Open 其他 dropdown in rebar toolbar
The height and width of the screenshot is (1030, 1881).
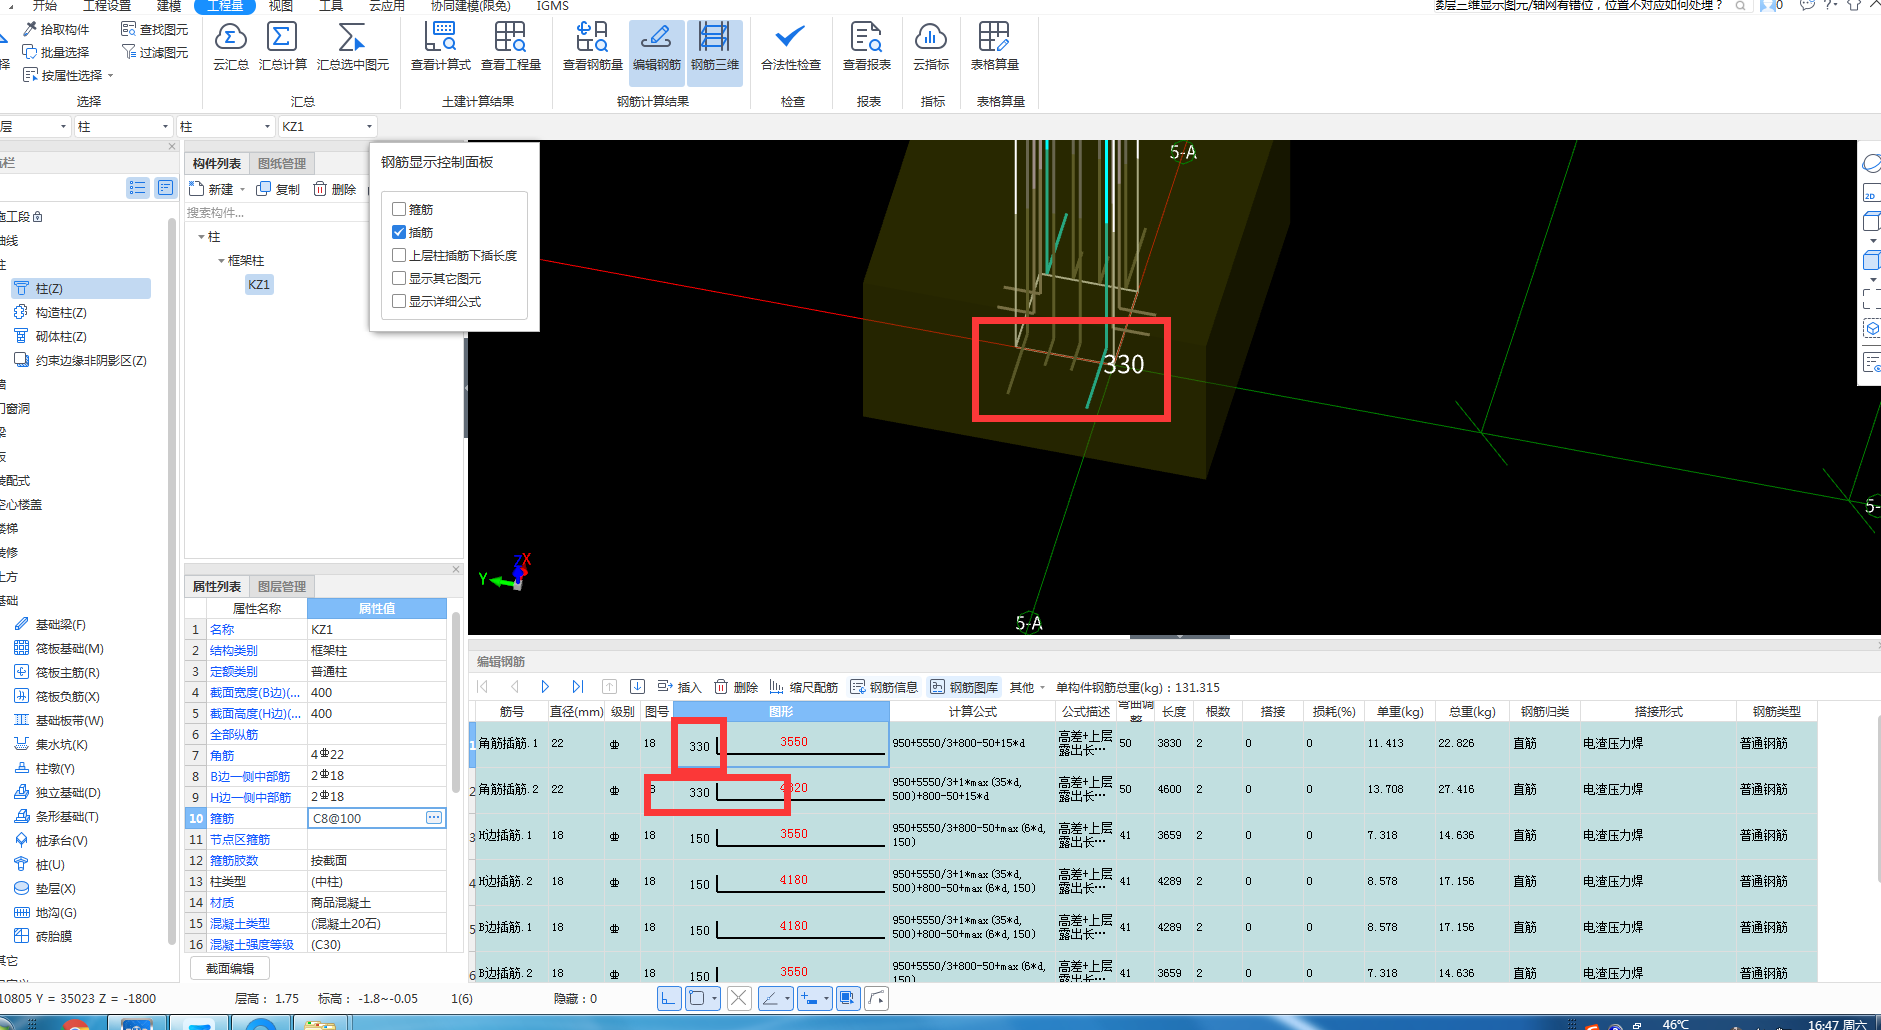[x=1027, y=687]
